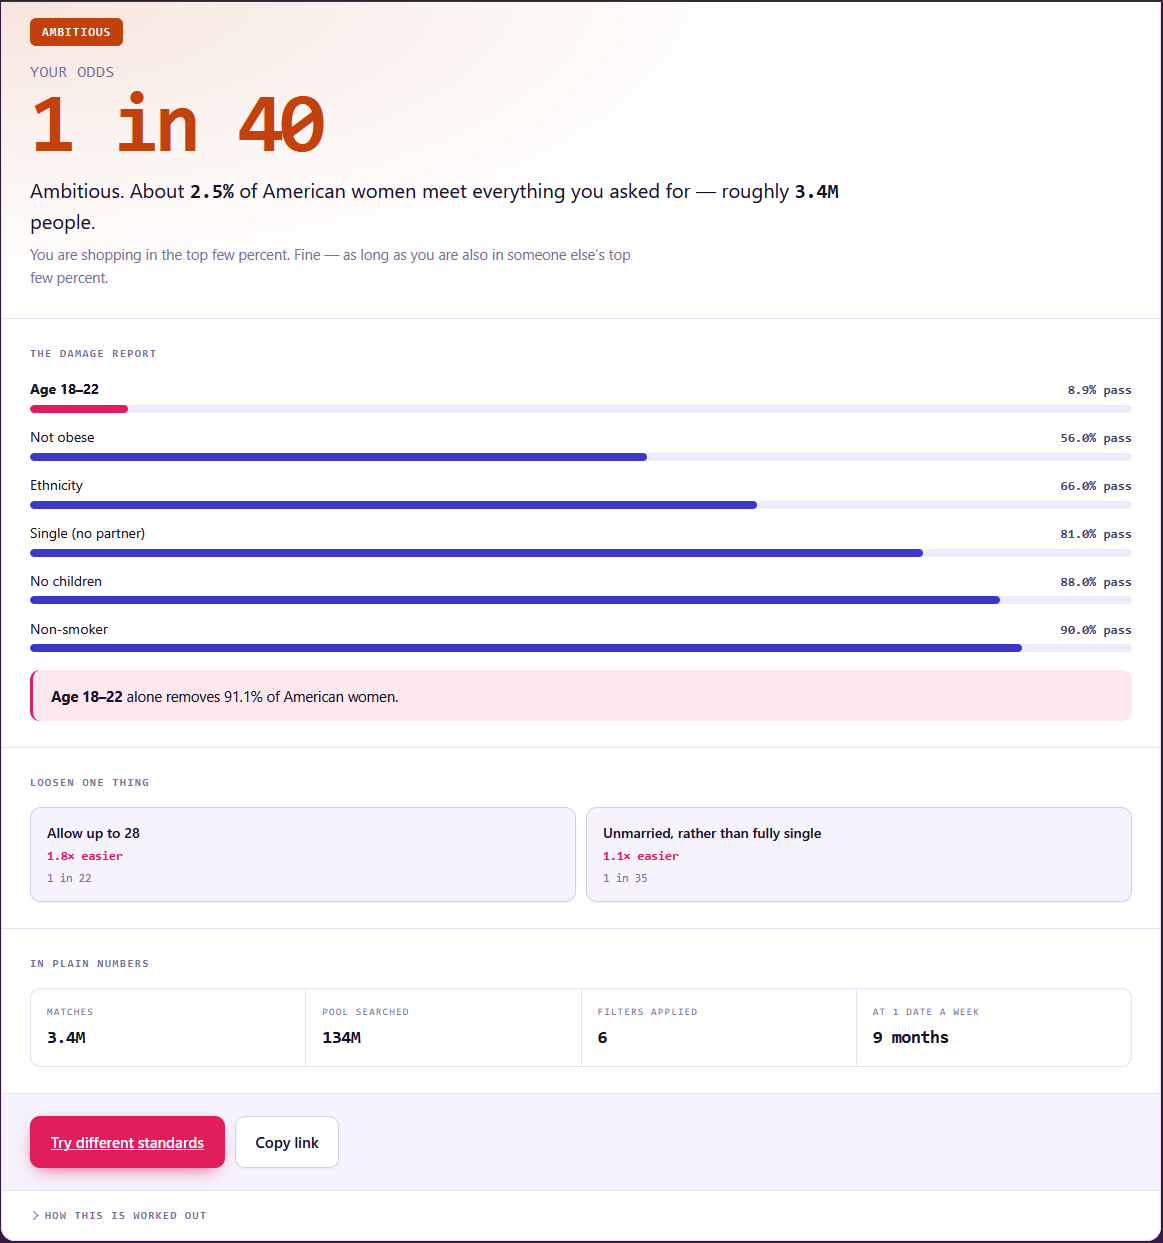The image size is (1163, 1243).
Task: Click the '88.0% pass' value
Action: coord(1096,582)
